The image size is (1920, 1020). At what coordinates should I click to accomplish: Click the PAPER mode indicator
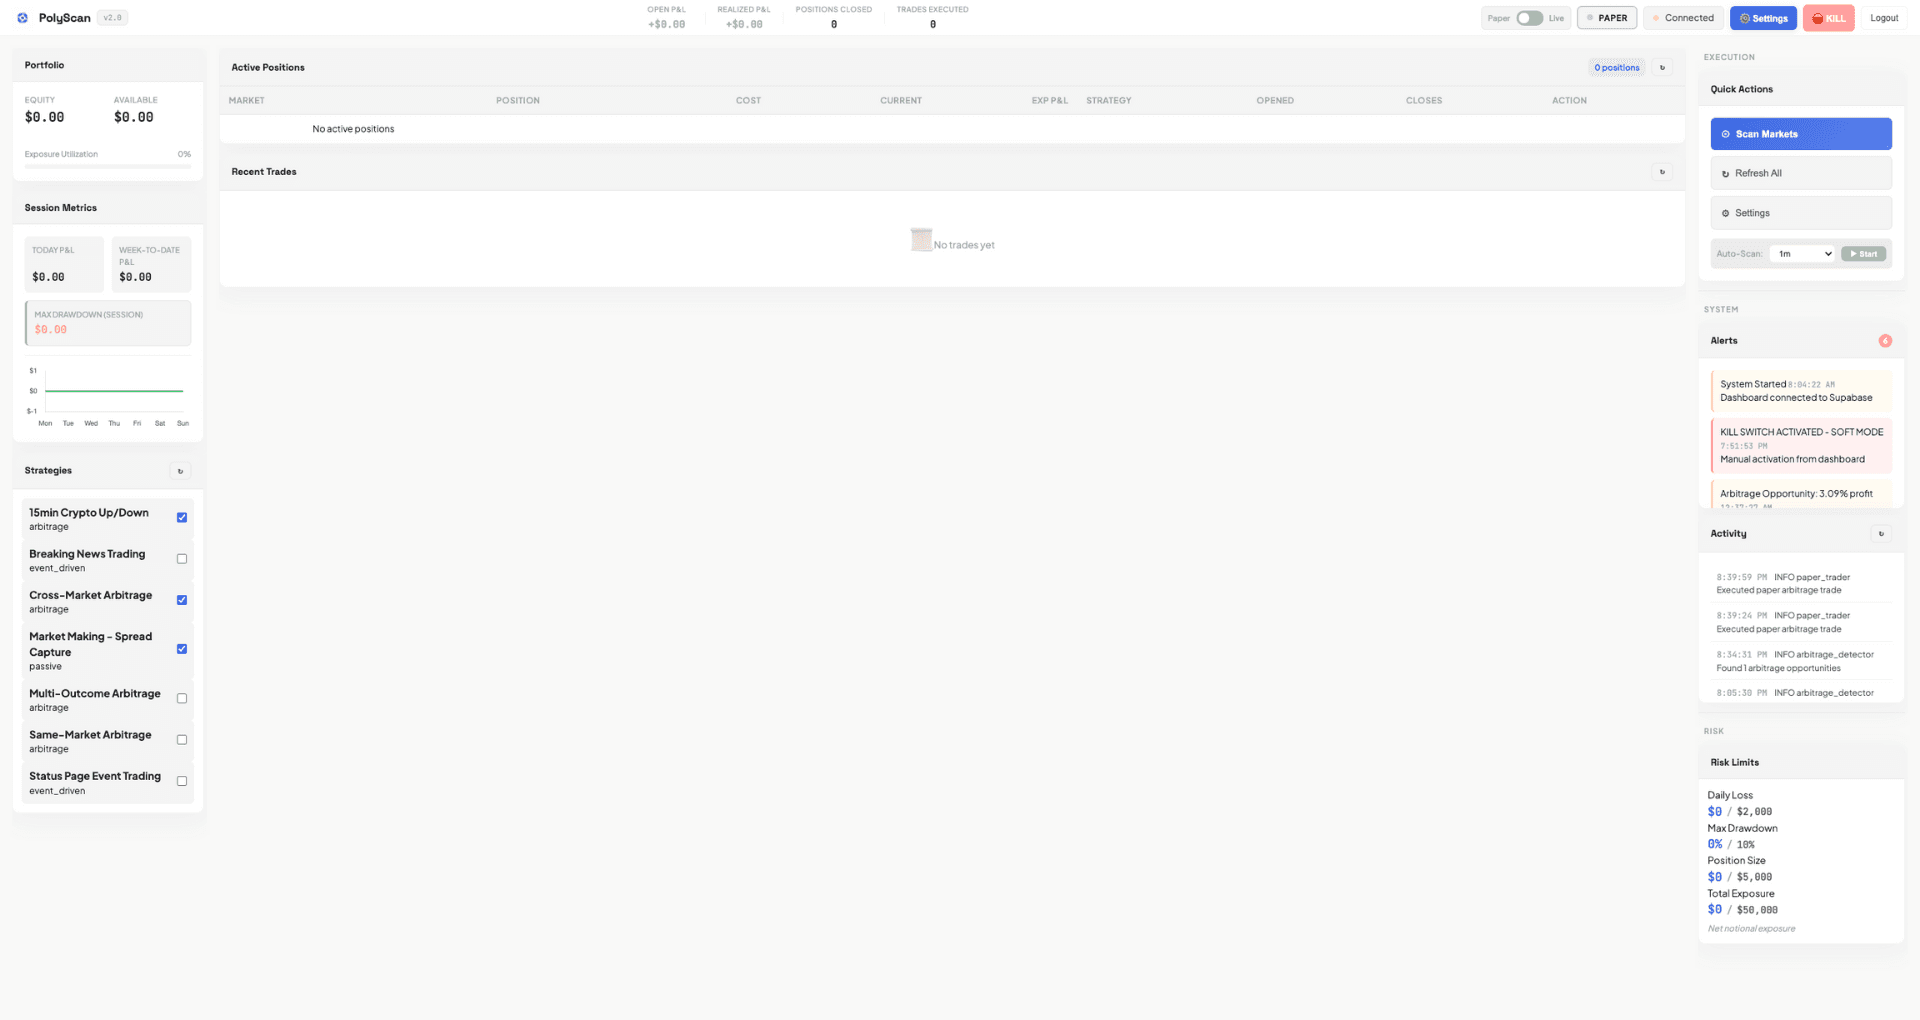1606,18
